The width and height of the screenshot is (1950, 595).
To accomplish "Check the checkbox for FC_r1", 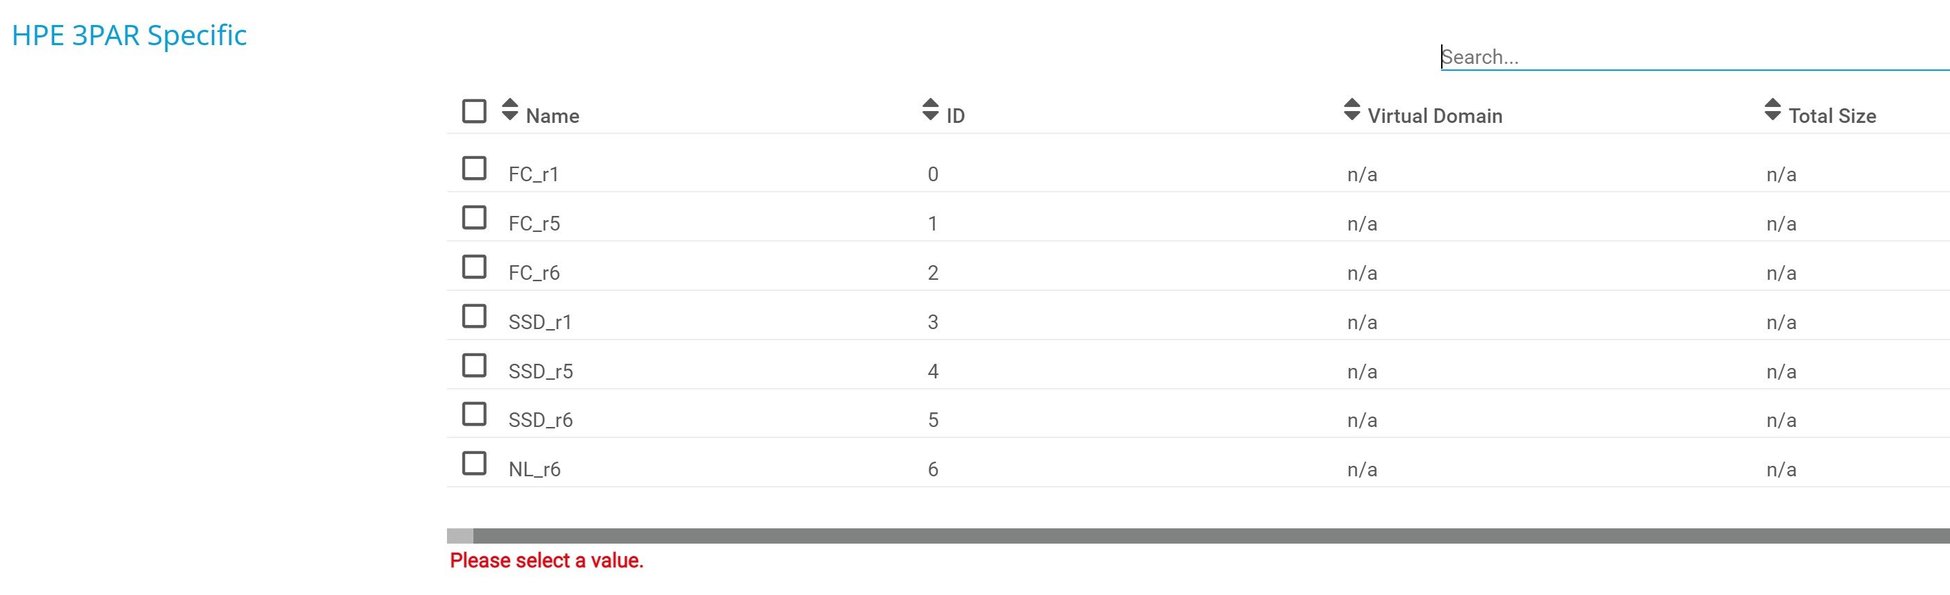I will [474, 168].
